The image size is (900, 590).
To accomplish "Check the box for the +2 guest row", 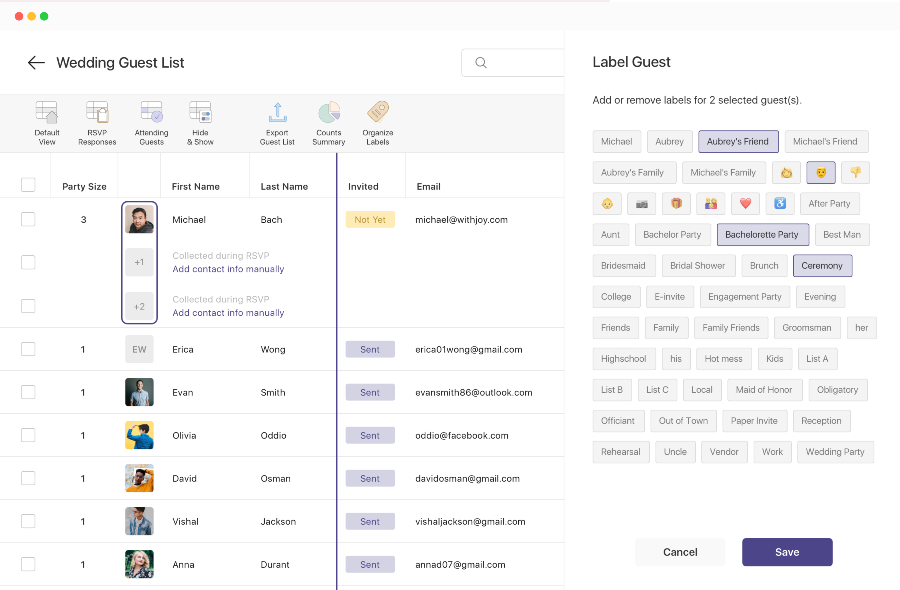I will [28, 306].
